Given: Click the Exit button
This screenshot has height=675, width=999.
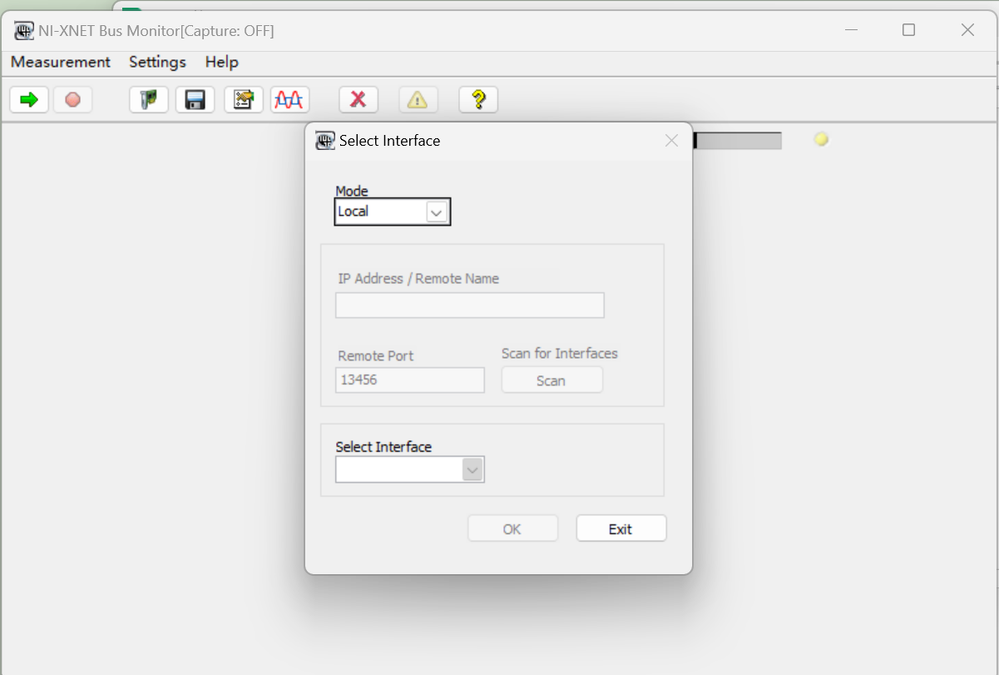Looking at the screenshot, I should coord(621,528).
